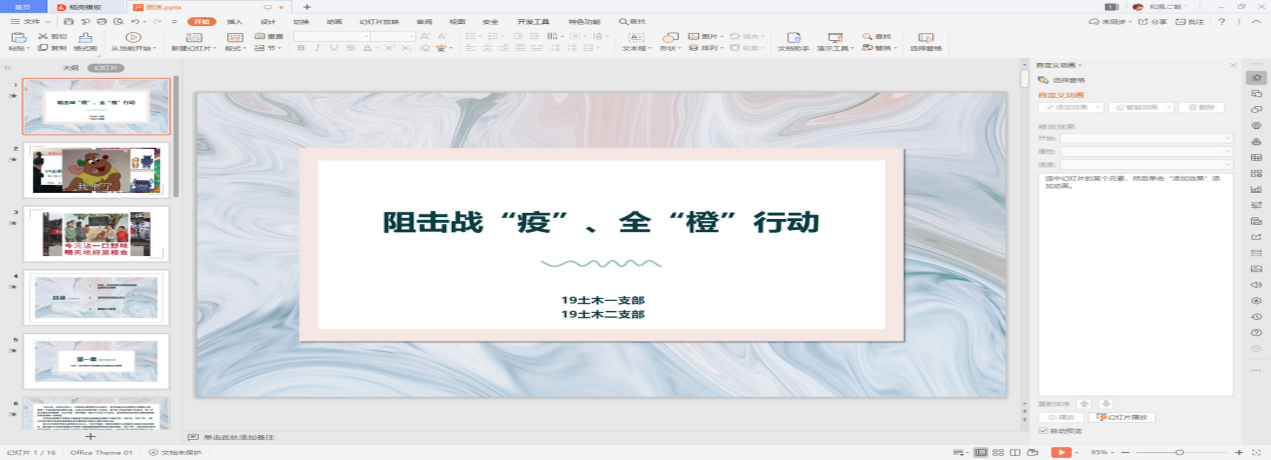Toggle bold formatting in the ribbon
Image resolution: width=1271 pixels, height=460 pixels.
[x=300, y=48]
